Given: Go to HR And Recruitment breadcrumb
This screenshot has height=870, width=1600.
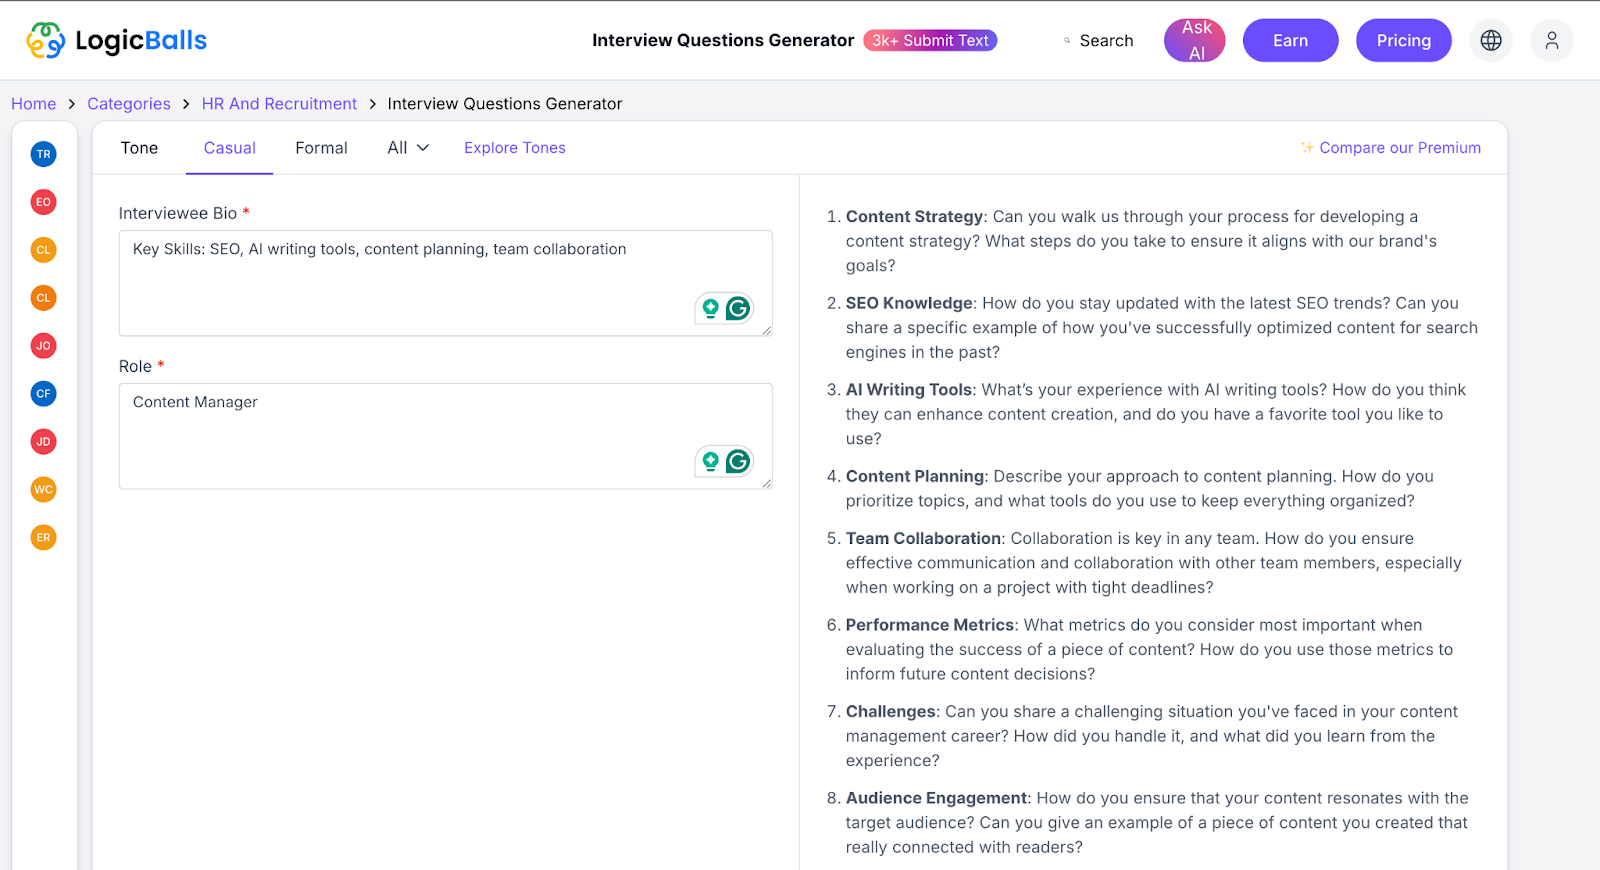Looking at the screenshot, I should [x=279, y=104].
